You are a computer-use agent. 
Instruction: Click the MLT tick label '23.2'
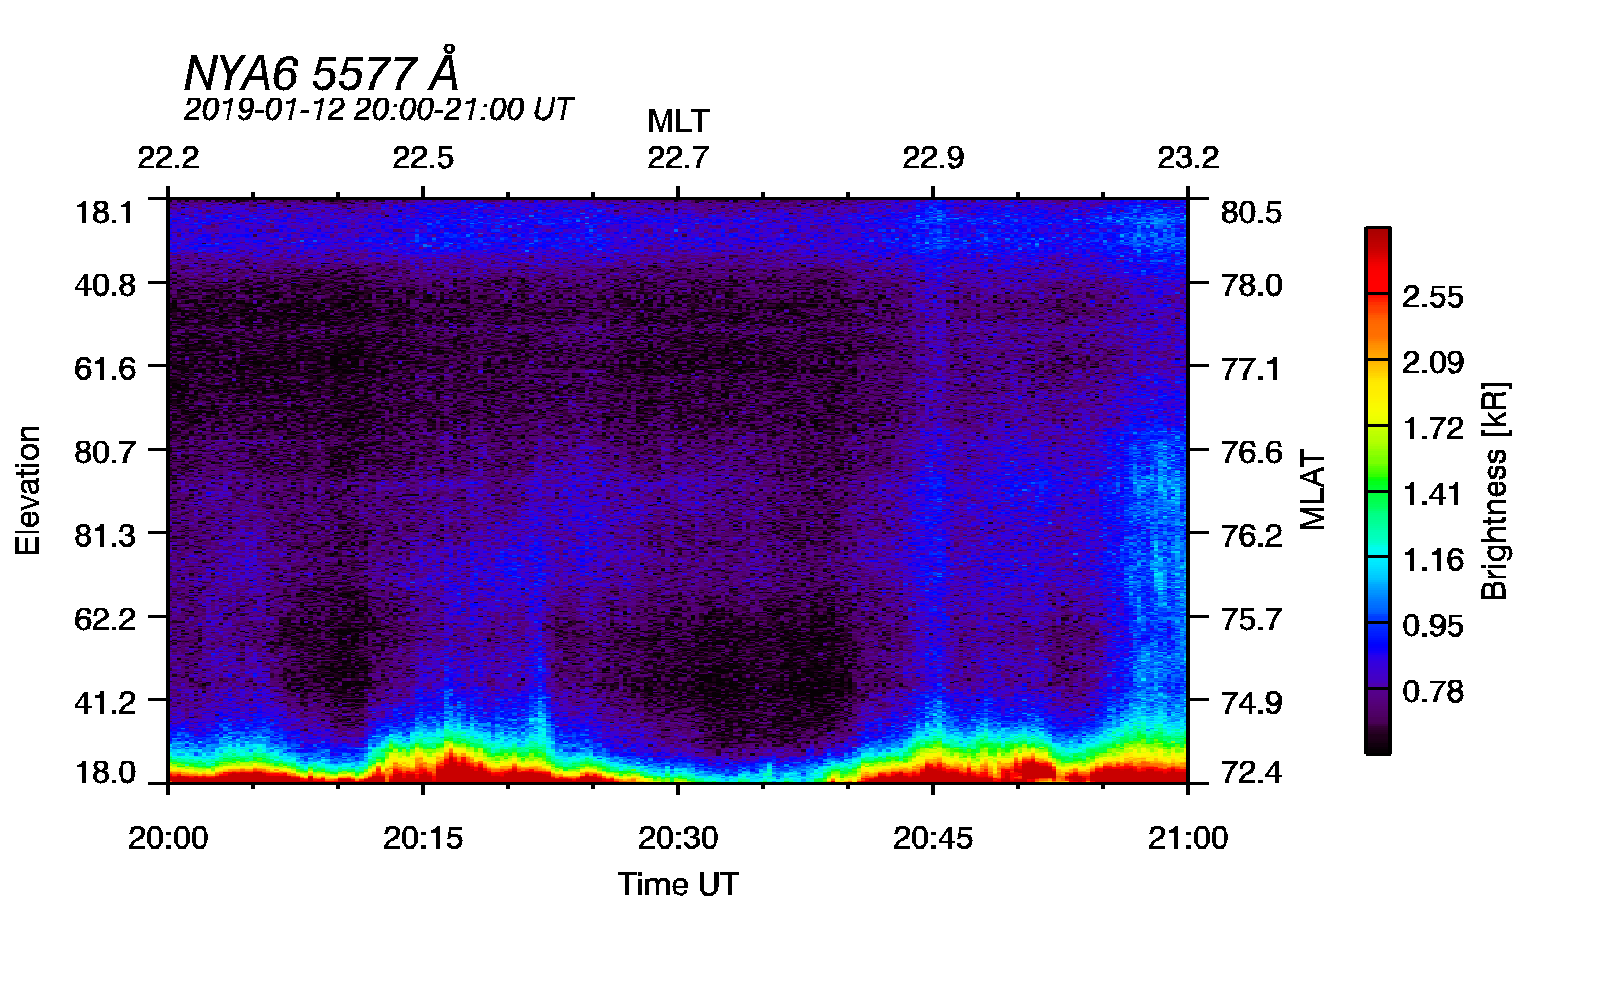pos(1188,158)
